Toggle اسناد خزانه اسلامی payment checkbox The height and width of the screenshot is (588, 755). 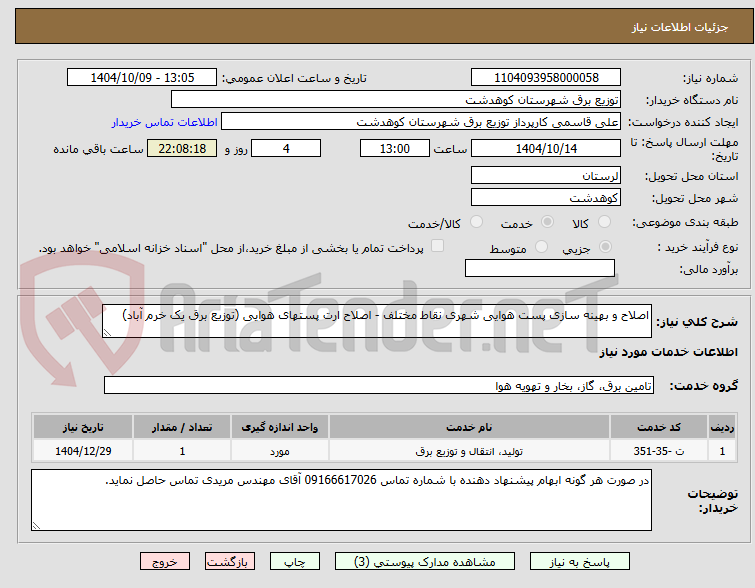click(437, 246)
